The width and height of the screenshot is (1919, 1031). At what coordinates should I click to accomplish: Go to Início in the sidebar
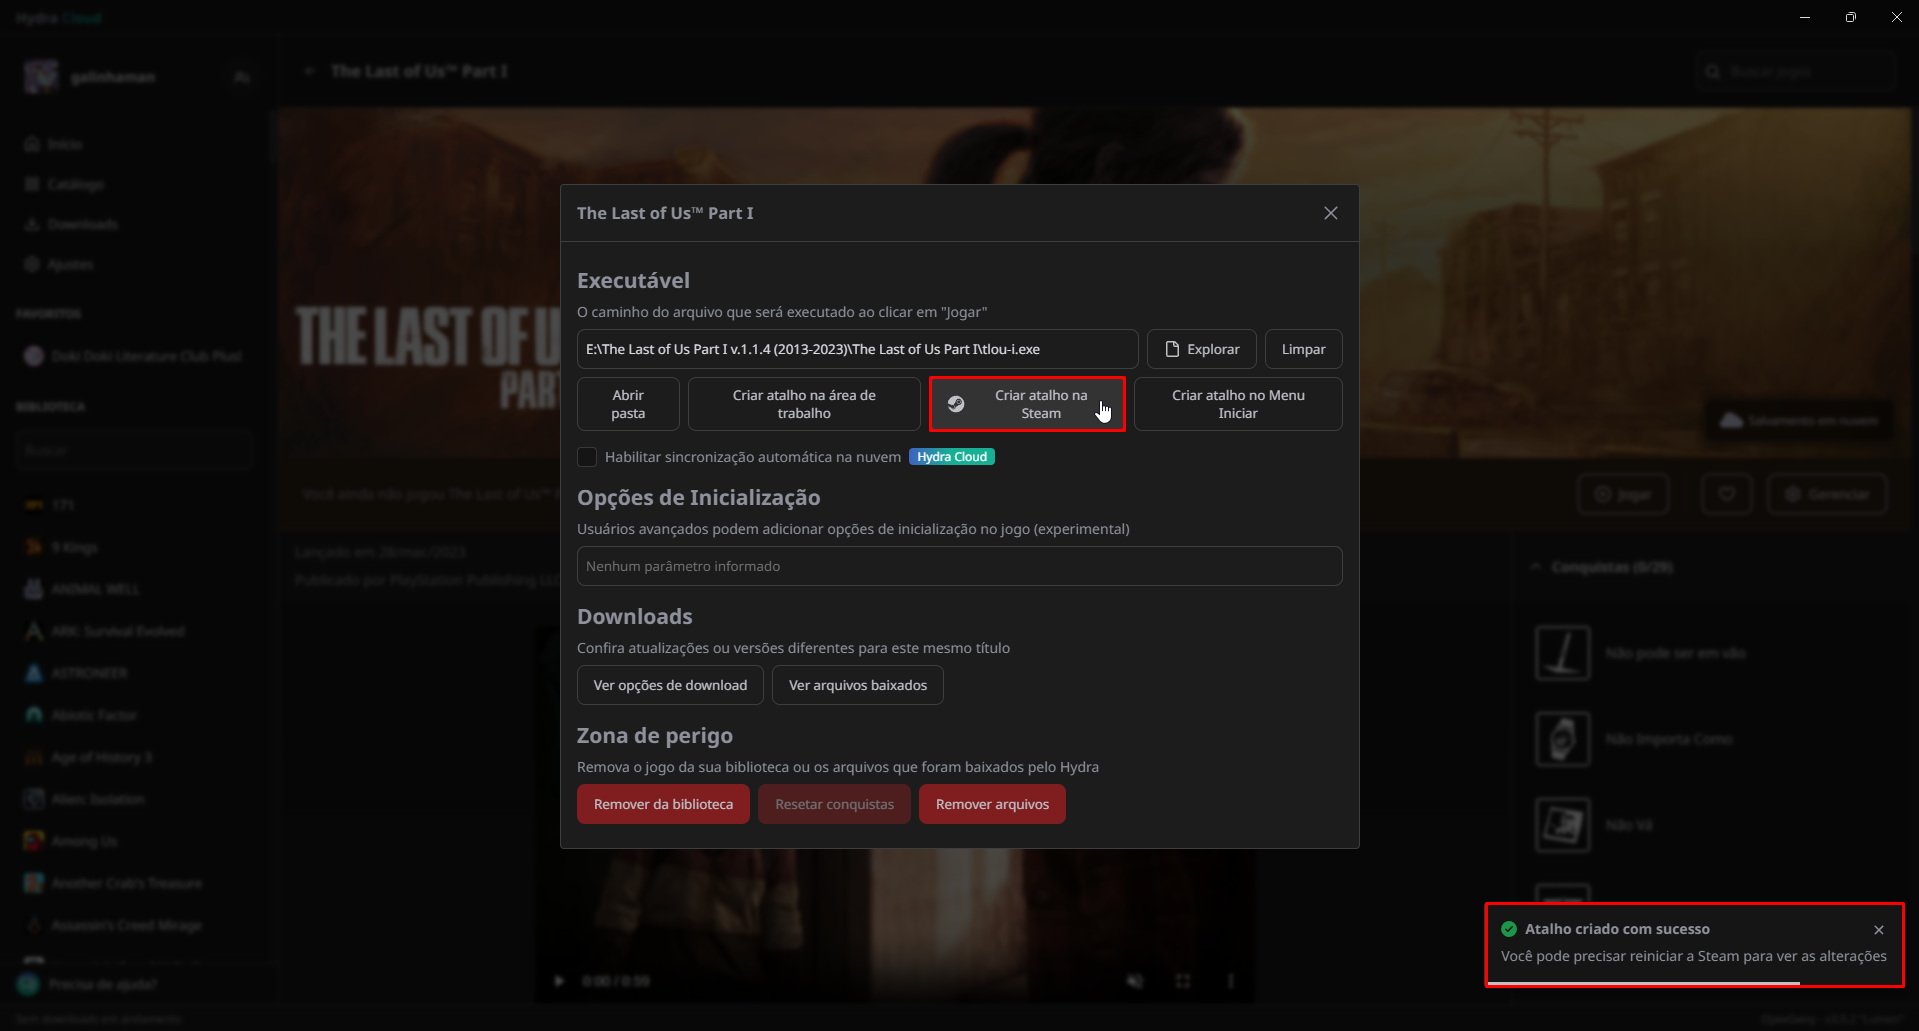(67, 144)
